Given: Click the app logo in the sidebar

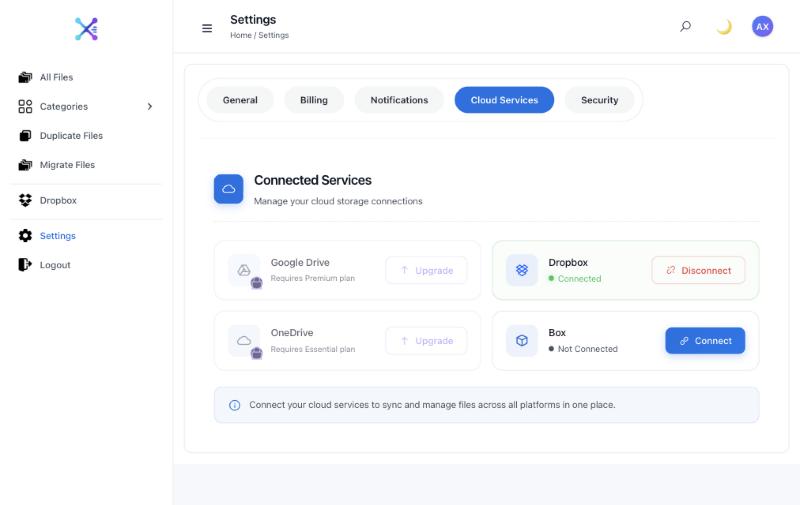Looking at the screenshot, I should coord(86,29).
